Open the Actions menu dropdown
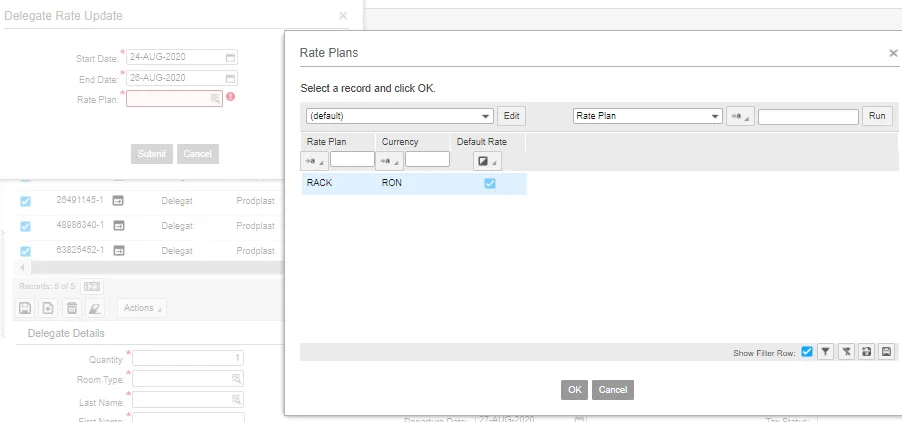This screenshot has height=422, width=902. (x=142, y=308)
